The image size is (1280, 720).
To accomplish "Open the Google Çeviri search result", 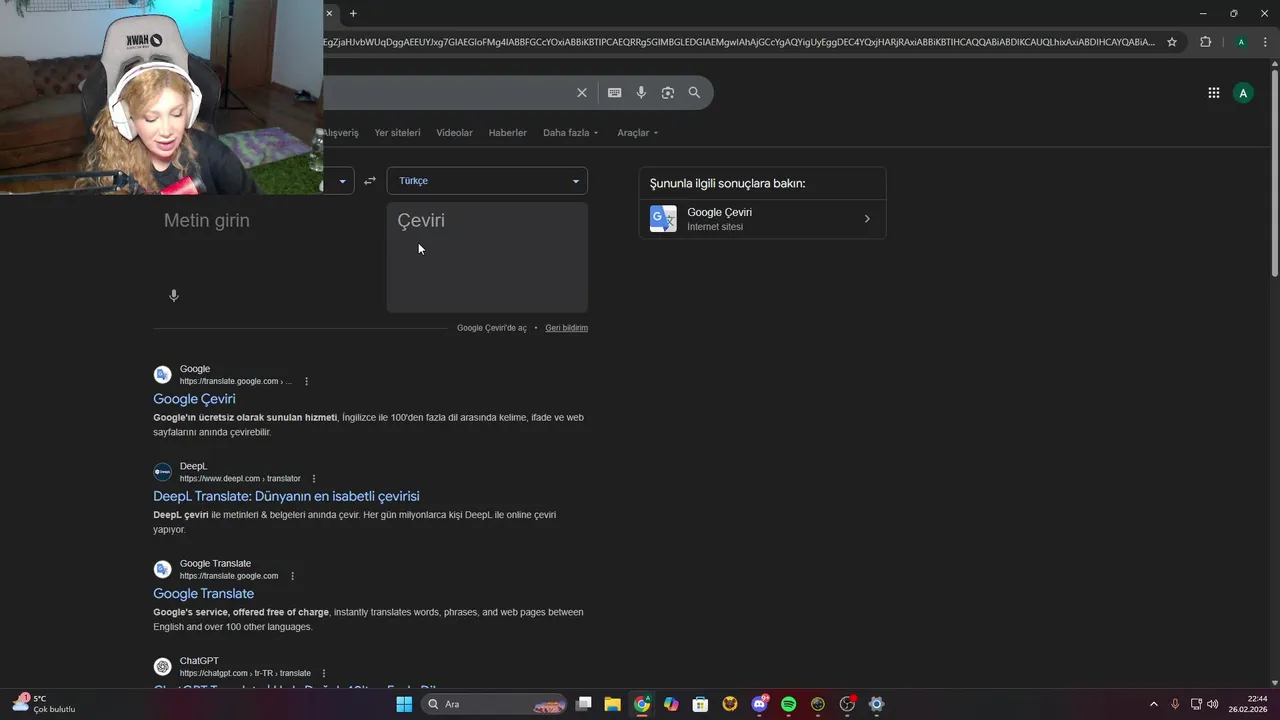I will (194, 399).
